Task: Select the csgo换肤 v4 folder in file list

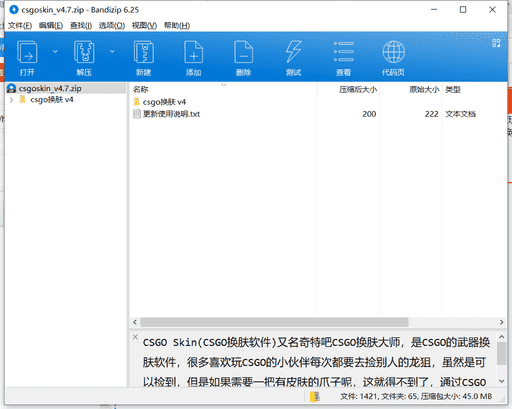Action: click(x=159, y=102)
